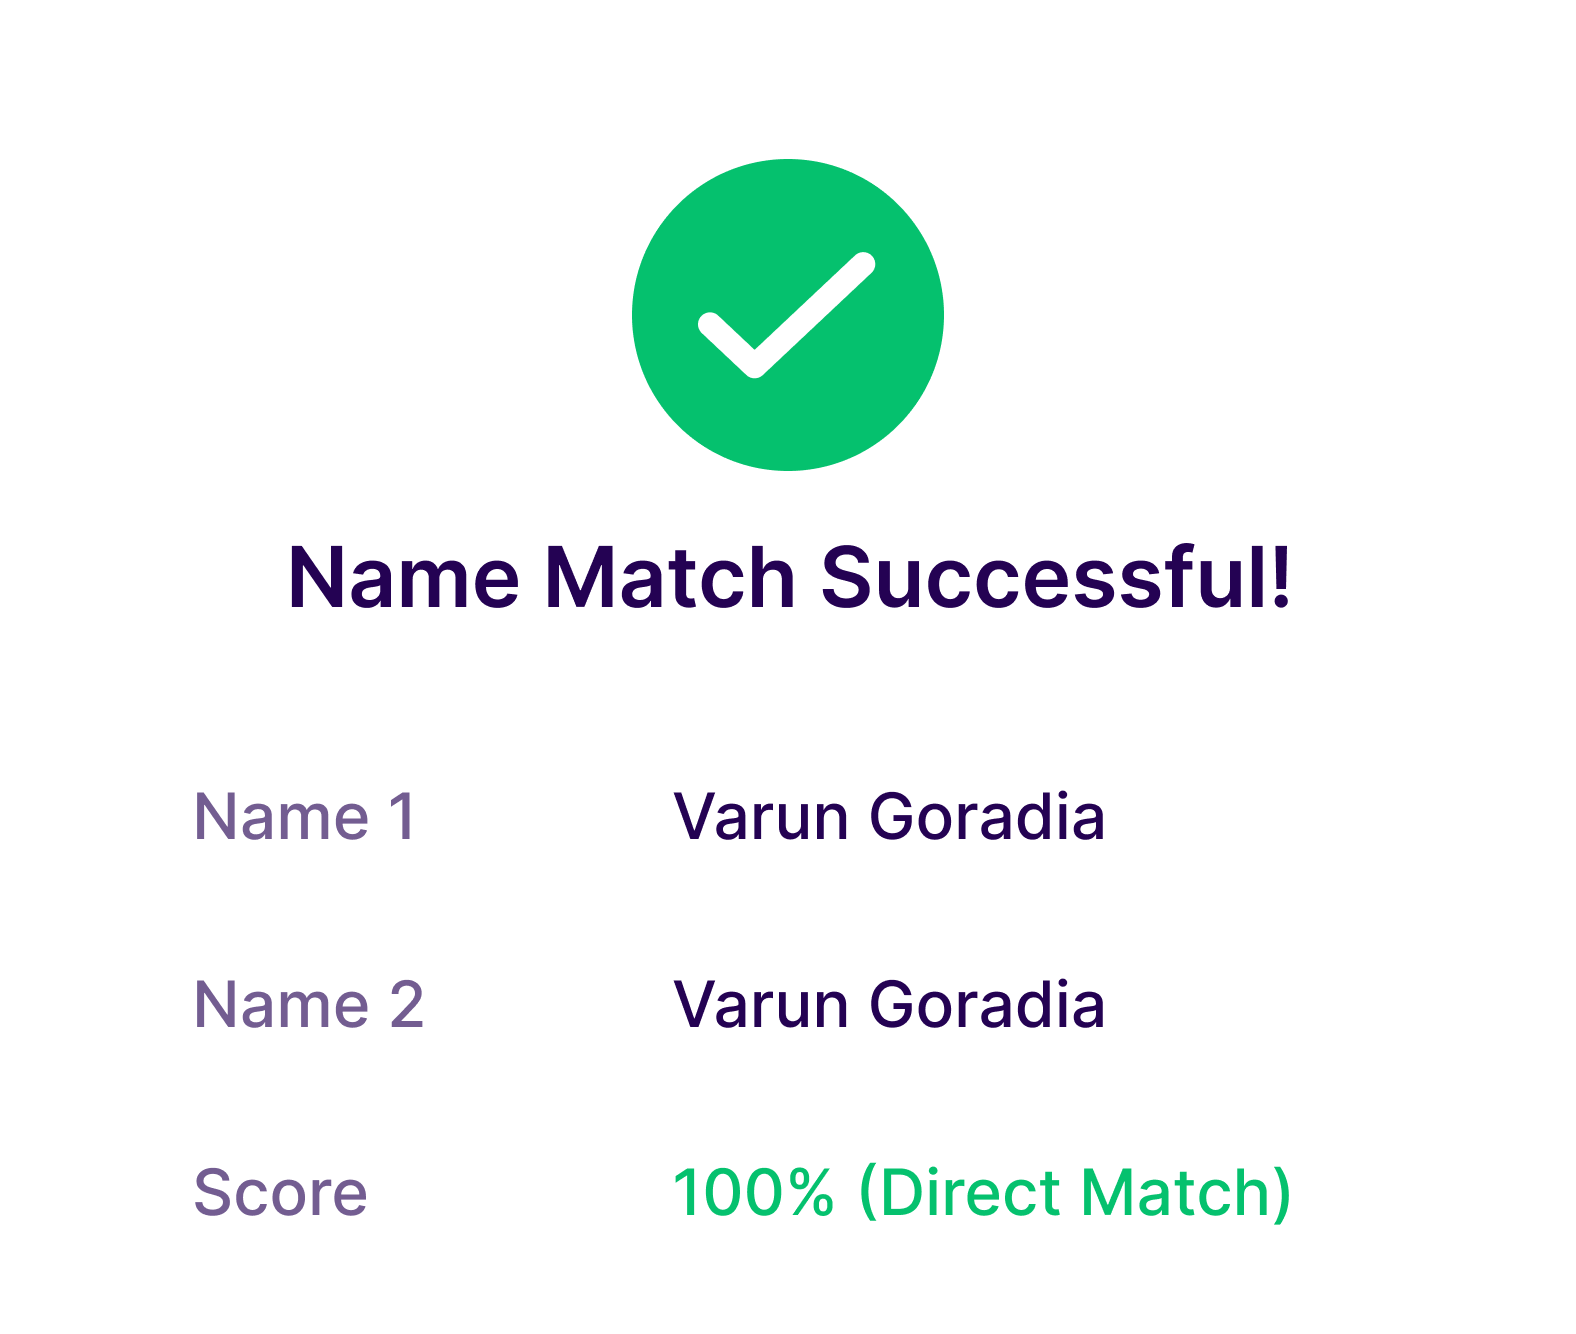
Task: Click the "(Direct Match)" text in the score
Action: point(1075,1192)
